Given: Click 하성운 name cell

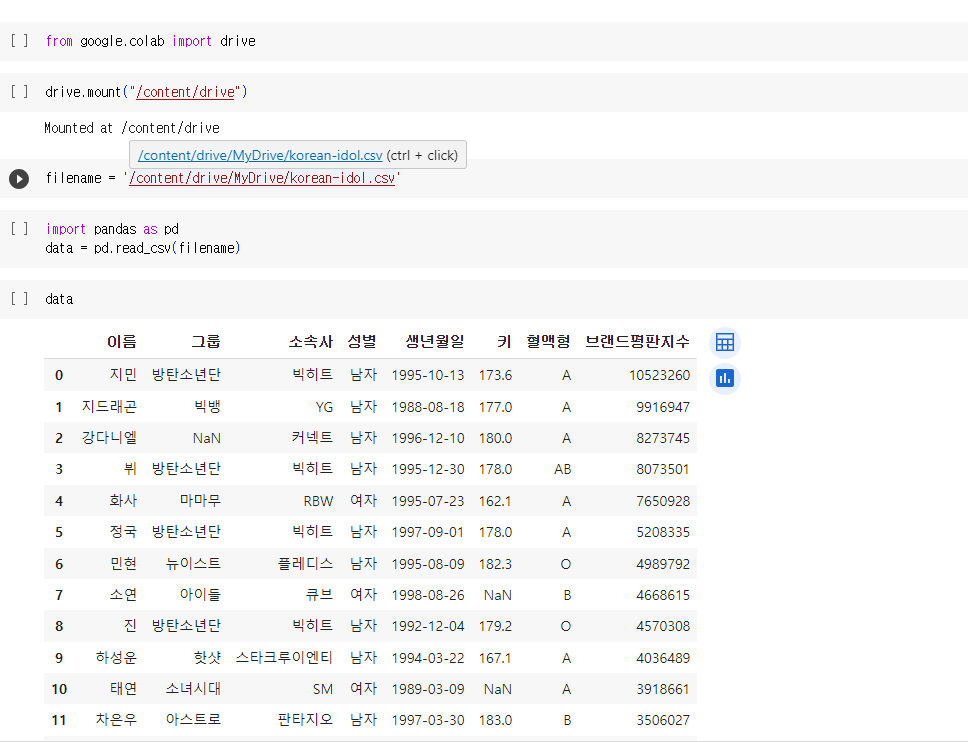Looking at the screenshot, I should coord(116,657).
